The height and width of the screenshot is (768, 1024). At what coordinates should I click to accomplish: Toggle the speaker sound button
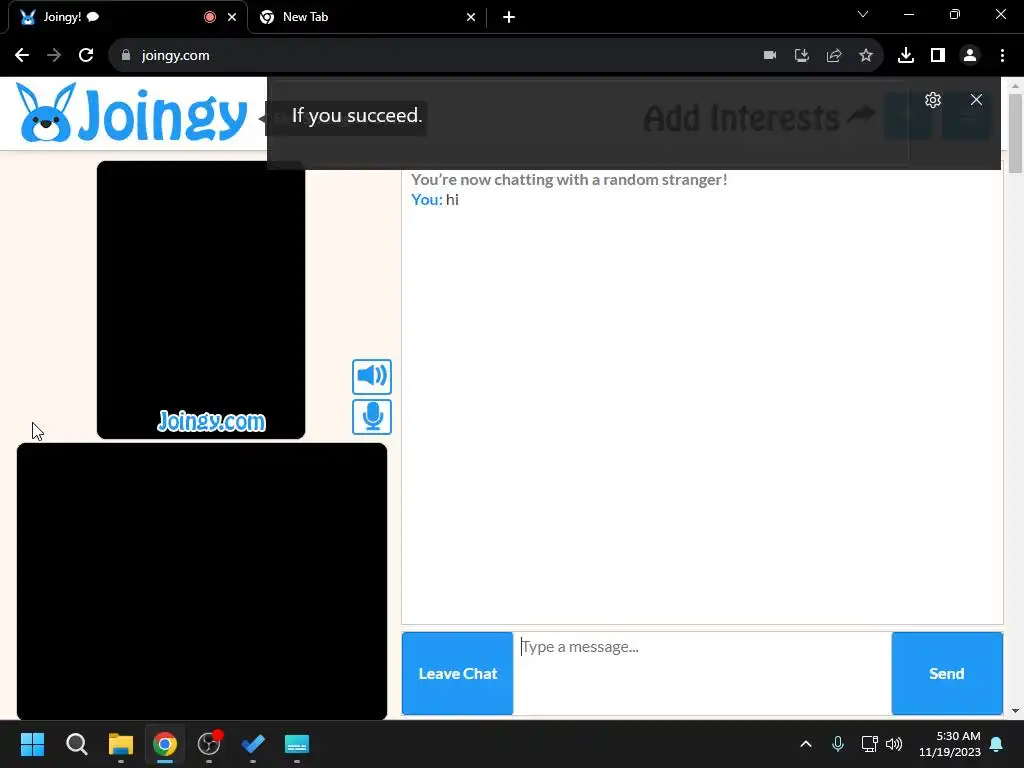(372, 376)
